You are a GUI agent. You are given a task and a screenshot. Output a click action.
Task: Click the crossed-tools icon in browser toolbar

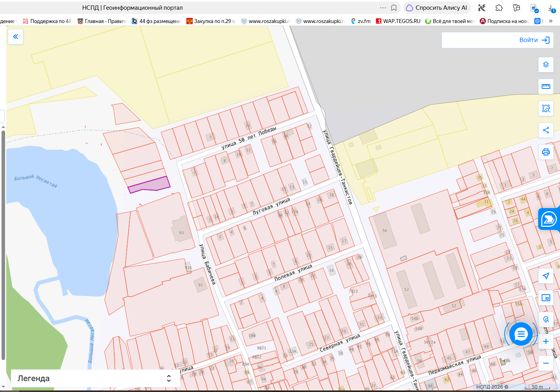point(481,8)
